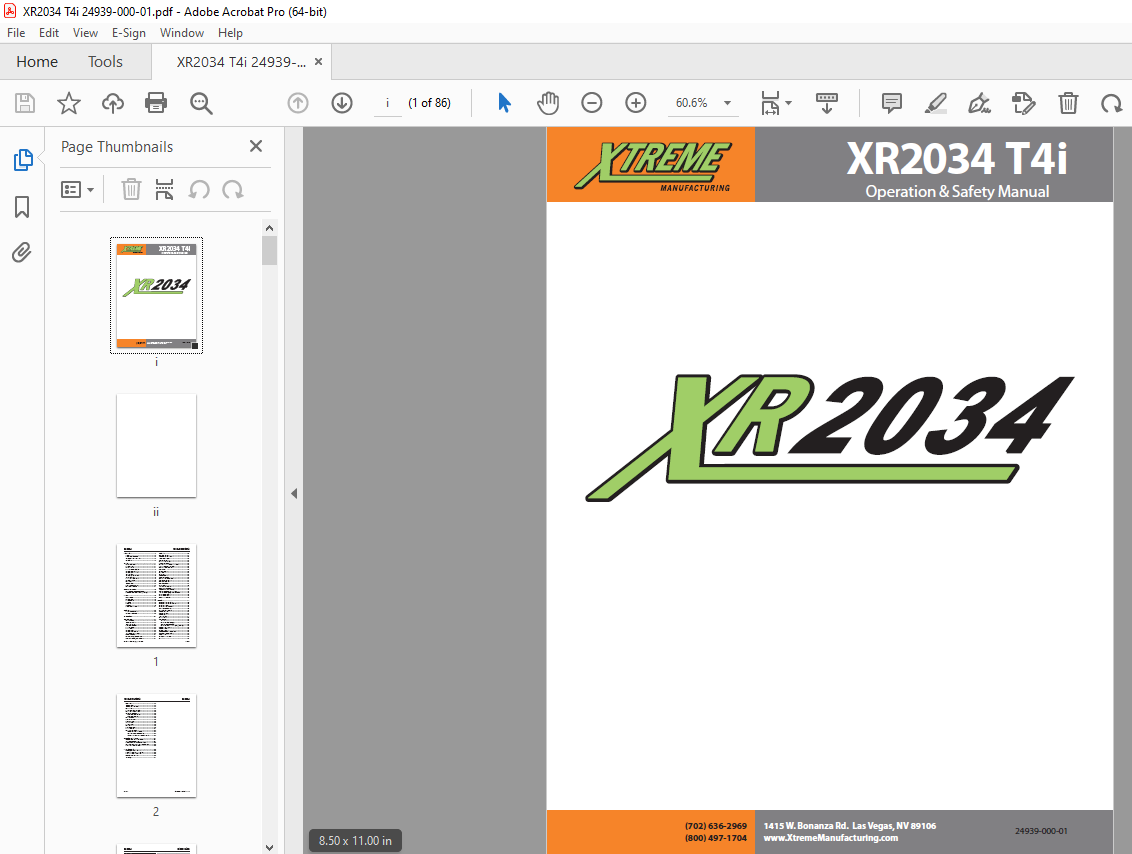Open the File menu

(16, 32)
